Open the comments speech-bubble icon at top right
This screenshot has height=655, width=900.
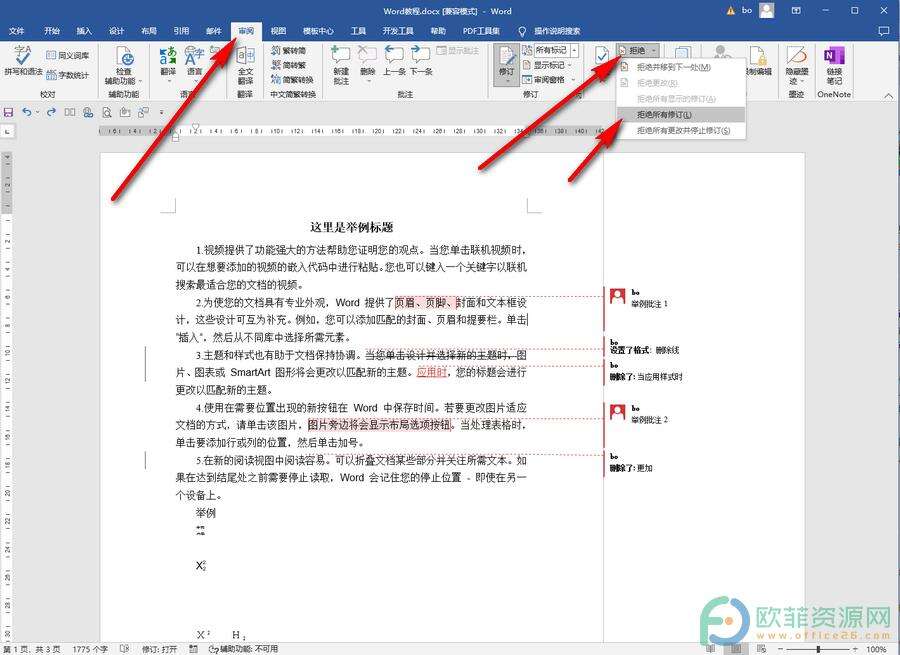pos(884,31)
